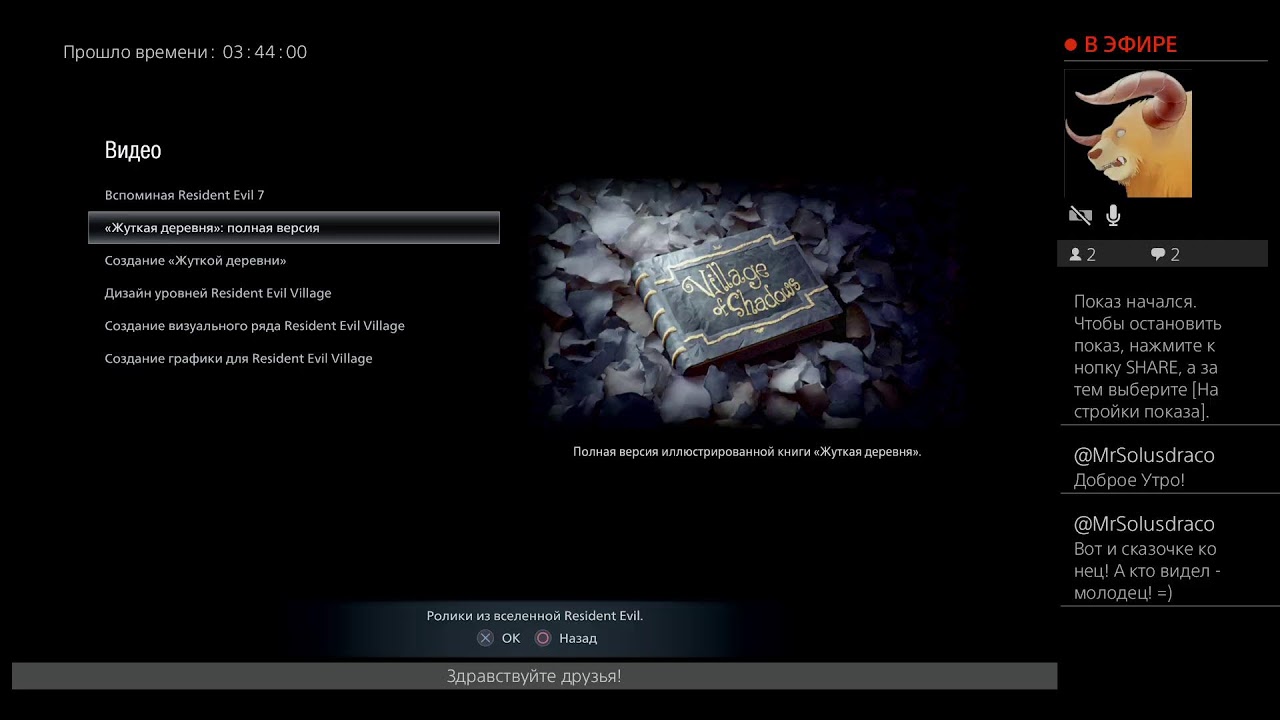Viewport: 1280px width, 720px height.
Task: Click the broadcaster horned lion avatar
Action: pos(1128,134)
